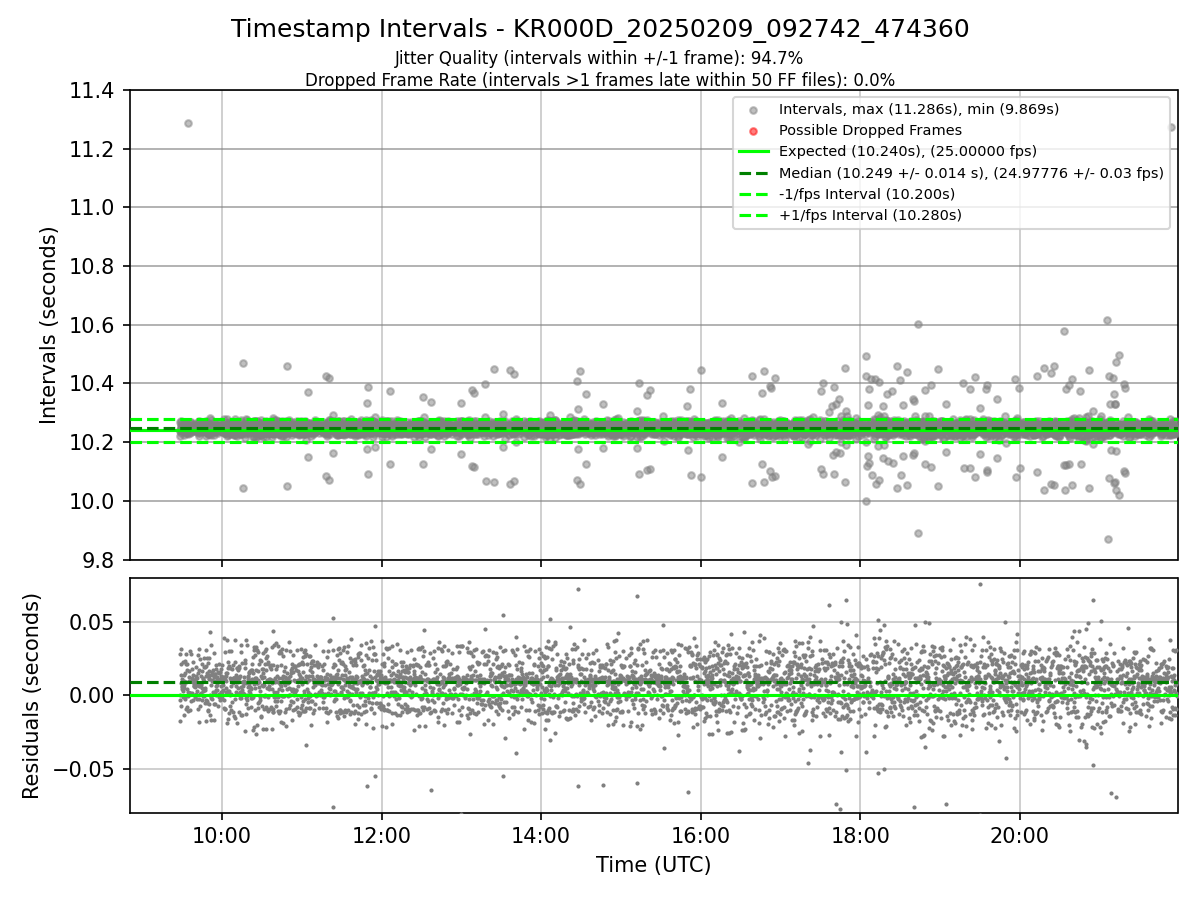Screen dimensions: 1200x900
Task: Click the 11.0 tick label on intervals axis
Action: [x=94, y=208]
